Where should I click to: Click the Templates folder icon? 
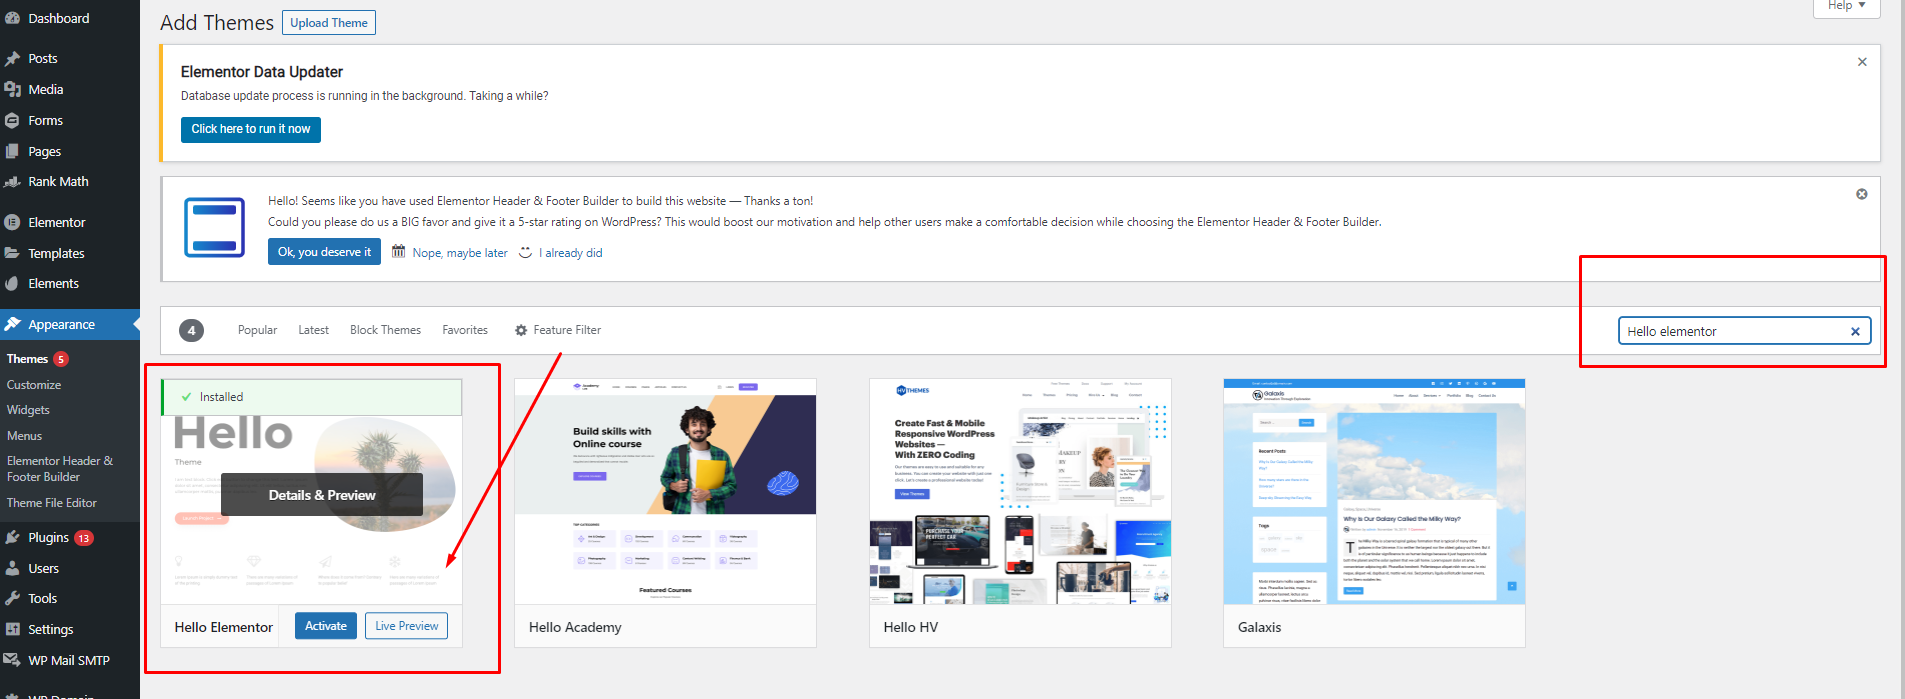click(x=12, y=254)
